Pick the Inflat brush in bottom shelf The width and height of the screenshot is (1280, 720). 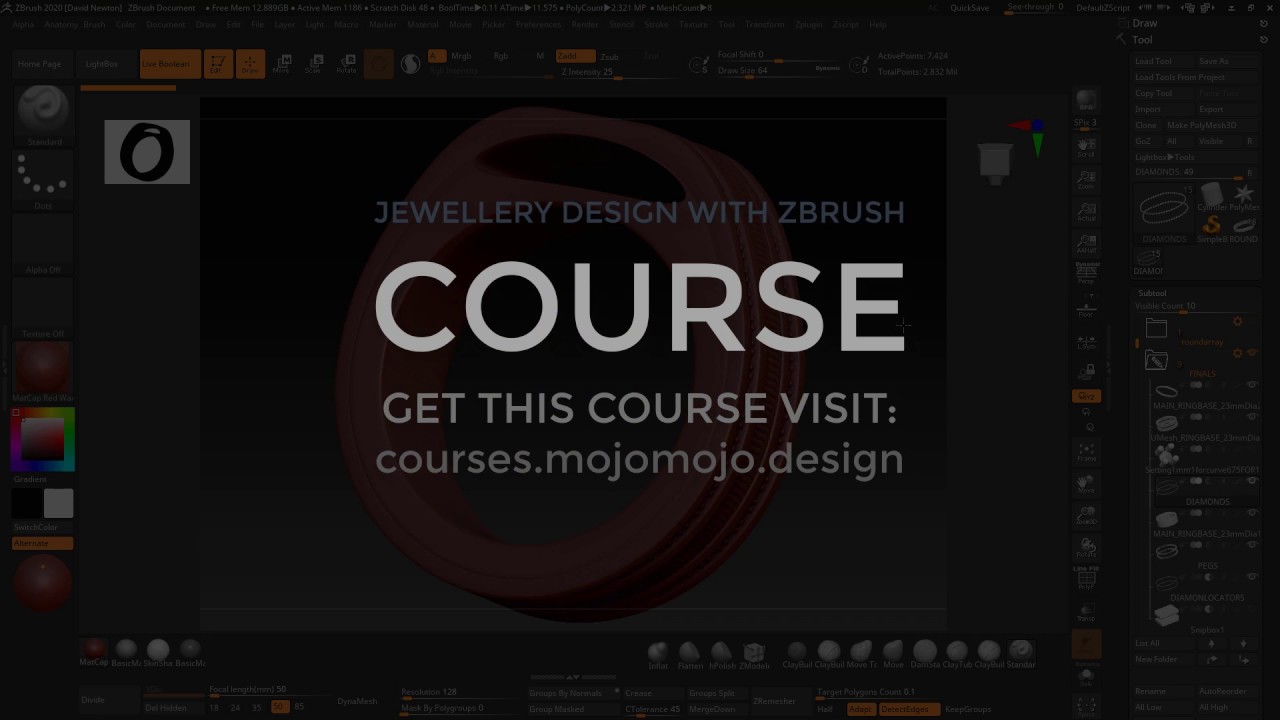[658, 655]
